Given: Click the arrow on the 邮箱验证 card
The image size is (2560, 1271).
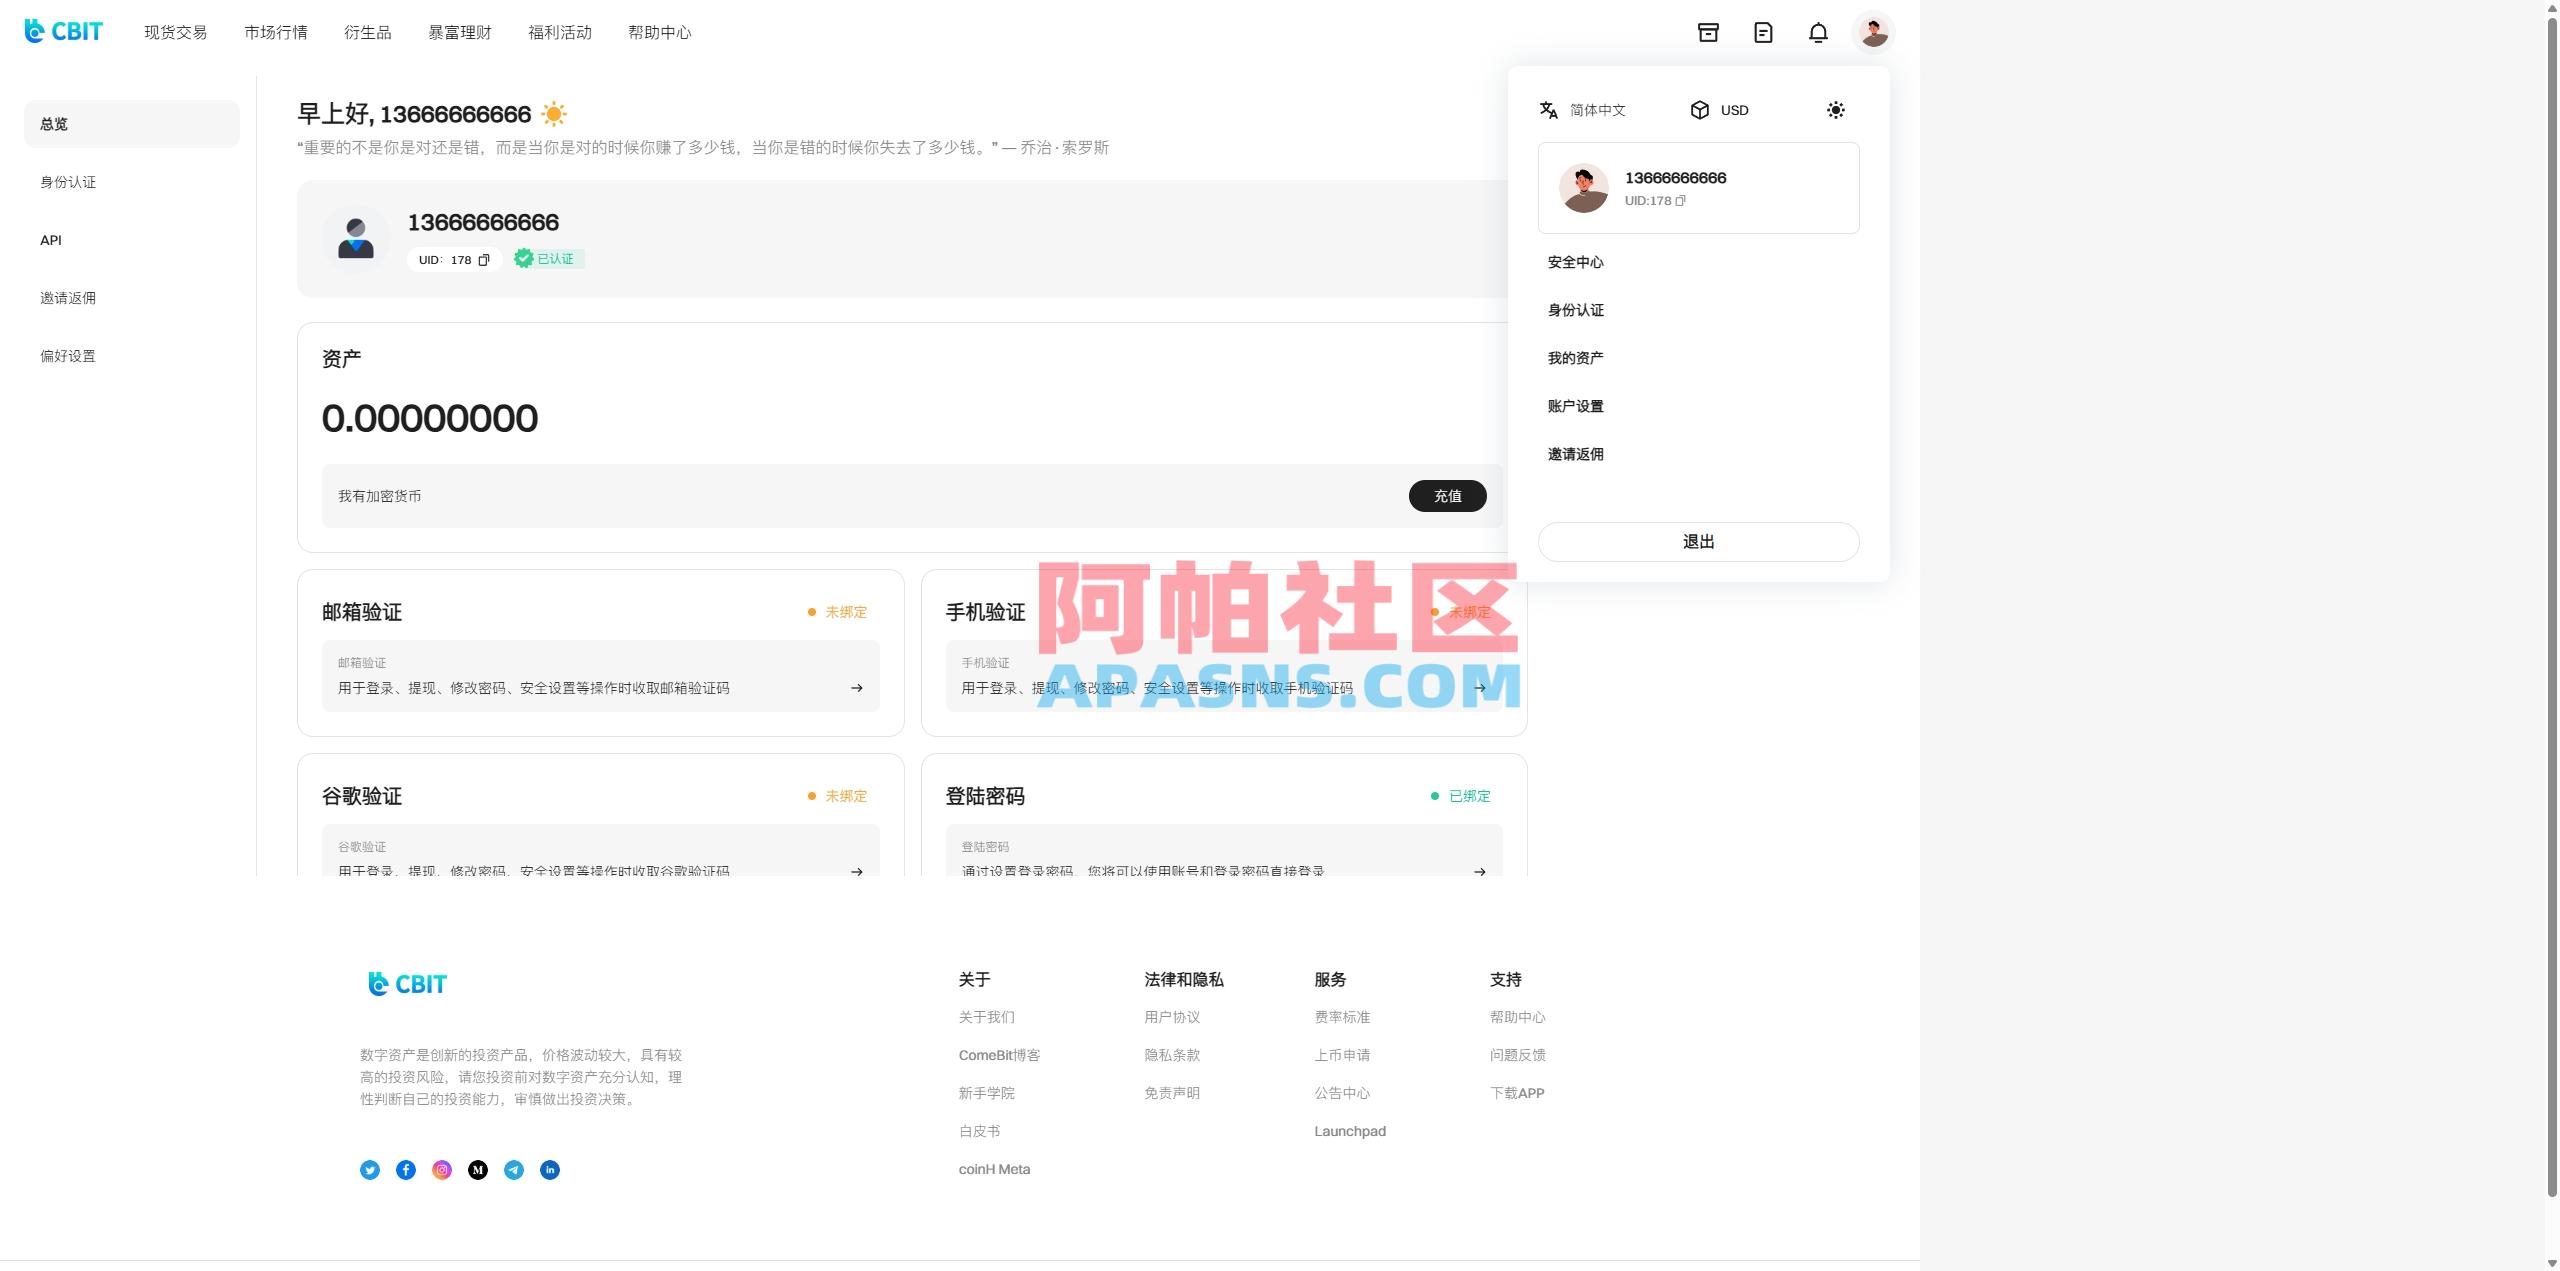Looking at the screenshot, I should 857,688.
